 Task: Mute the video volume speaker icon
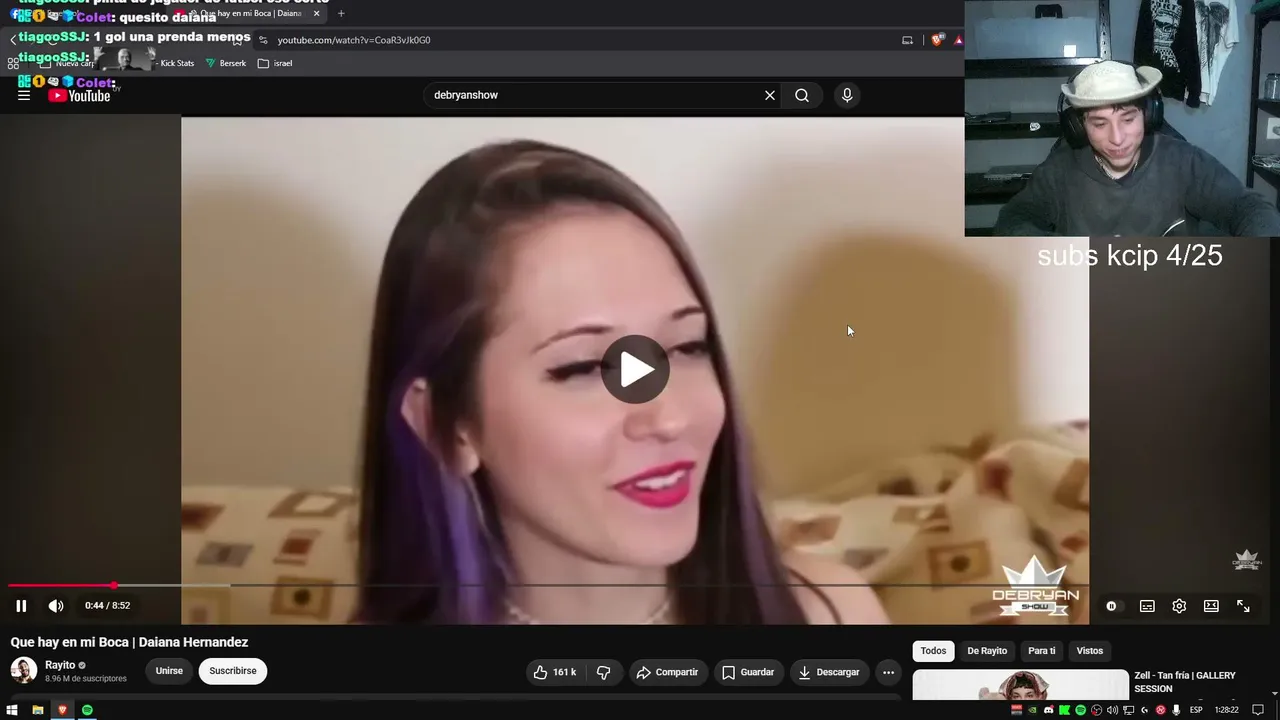56,605
